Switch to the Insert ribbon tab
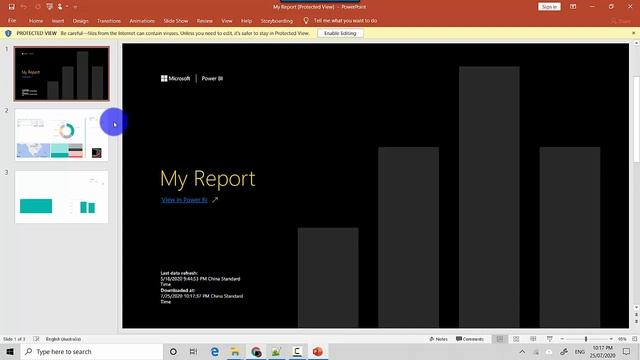Viewport: 640px width, 360px height. click(x=58, y=20)
